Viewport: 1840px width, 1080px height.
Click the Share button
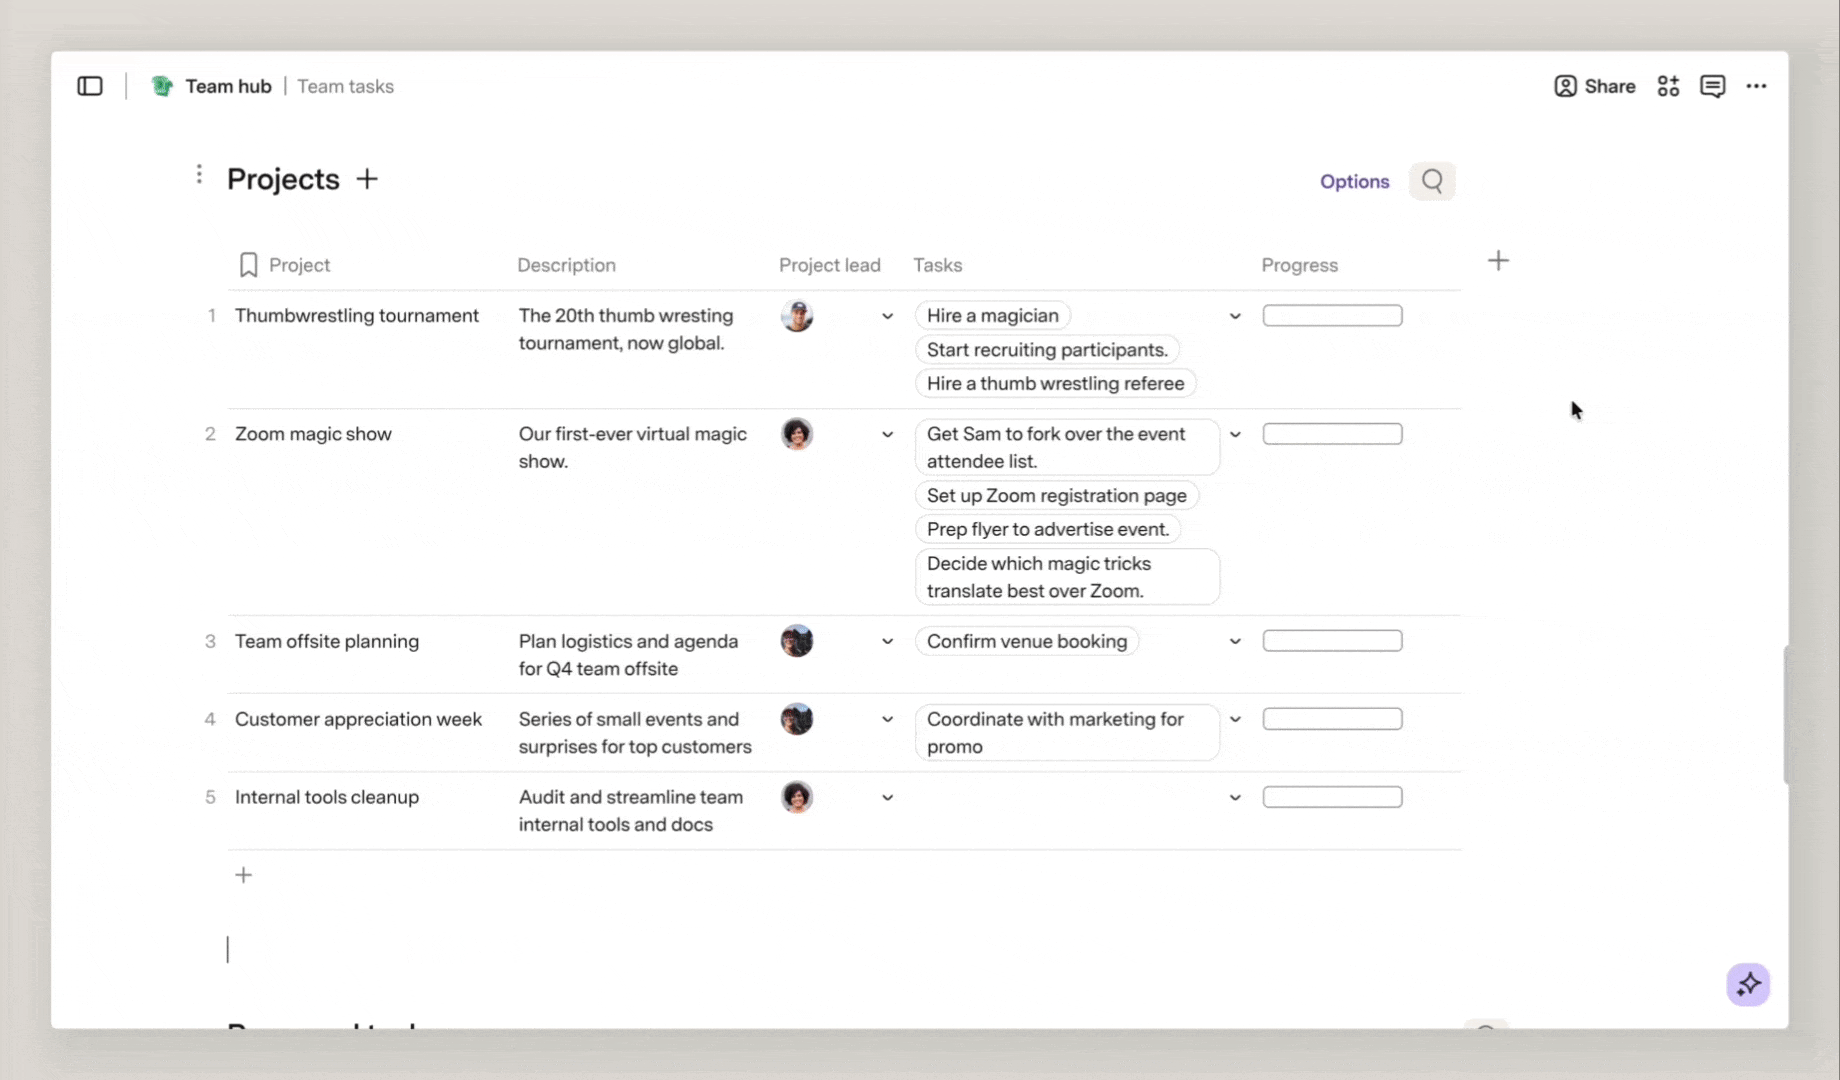pos(1594,86)
